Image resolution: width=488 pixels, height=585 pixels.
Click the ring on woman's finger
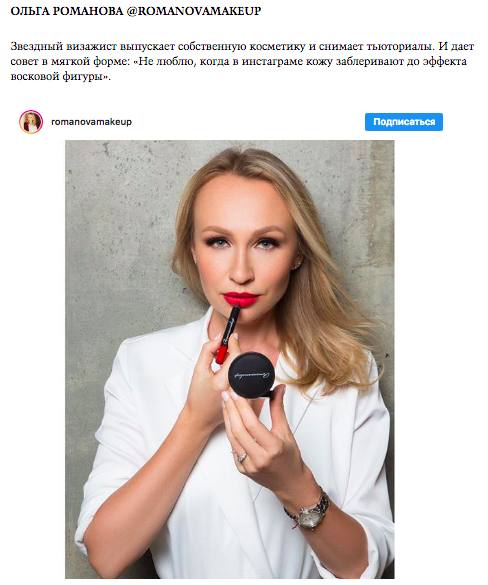tap(241, 456)
